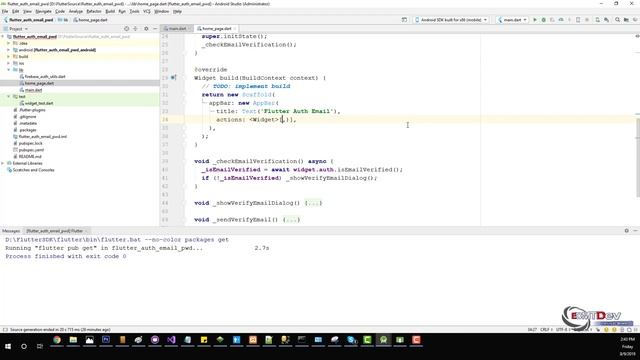Click the Project panel settings gear icon
This screenshot has height=360, width=640.
146,29
